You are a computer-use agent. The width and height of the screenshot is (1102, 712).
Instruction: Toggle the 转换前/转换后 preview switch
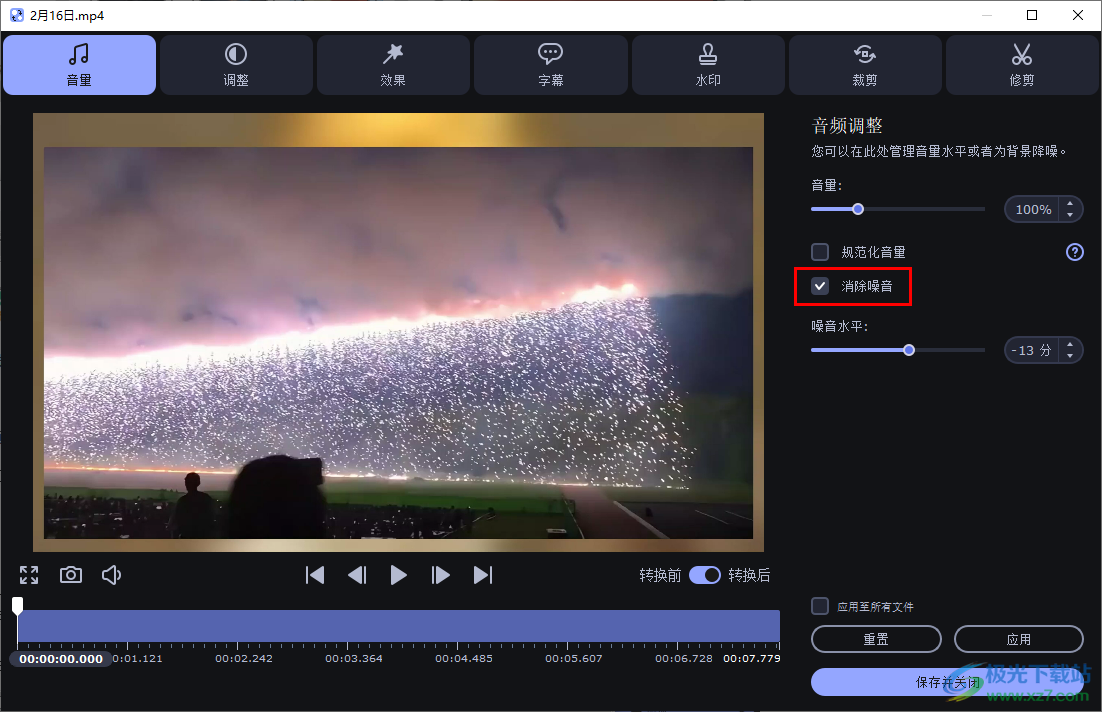pos(705,575)
